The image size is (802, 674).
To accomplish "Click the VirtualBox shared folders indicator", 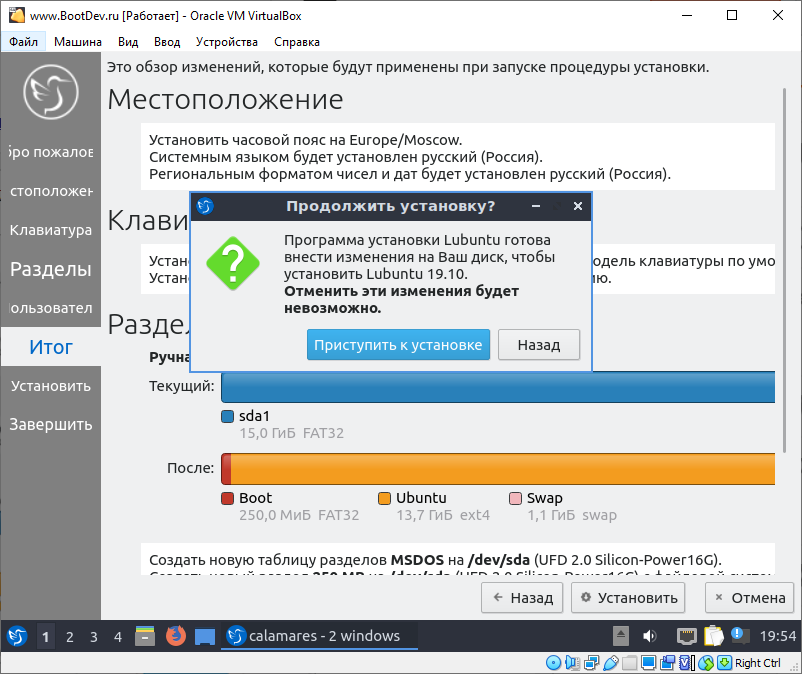I will click(x=630, y=663).
